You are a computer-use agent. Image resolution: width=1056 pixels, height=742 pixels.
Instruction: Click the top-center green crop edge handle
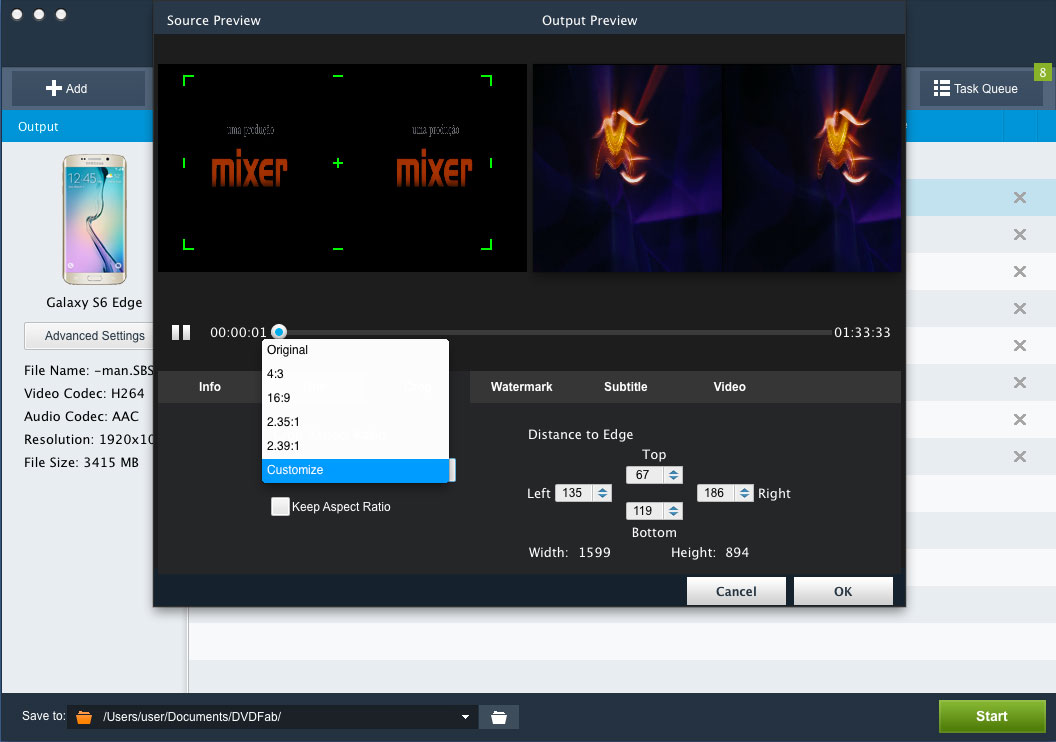pyautogui.click(x=338, y=76)
